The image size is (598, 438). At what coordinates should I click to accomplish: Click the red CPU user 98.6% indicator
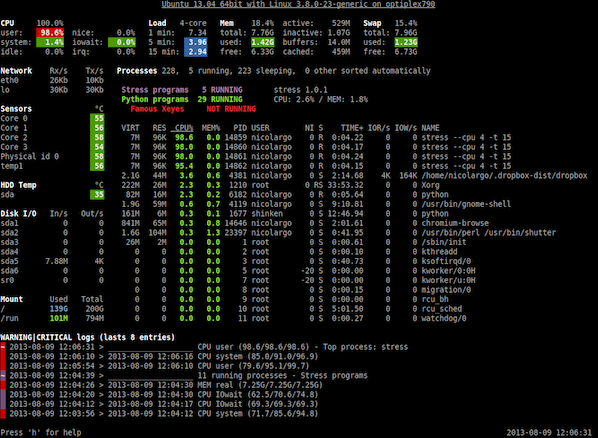(x=50, y=32)
